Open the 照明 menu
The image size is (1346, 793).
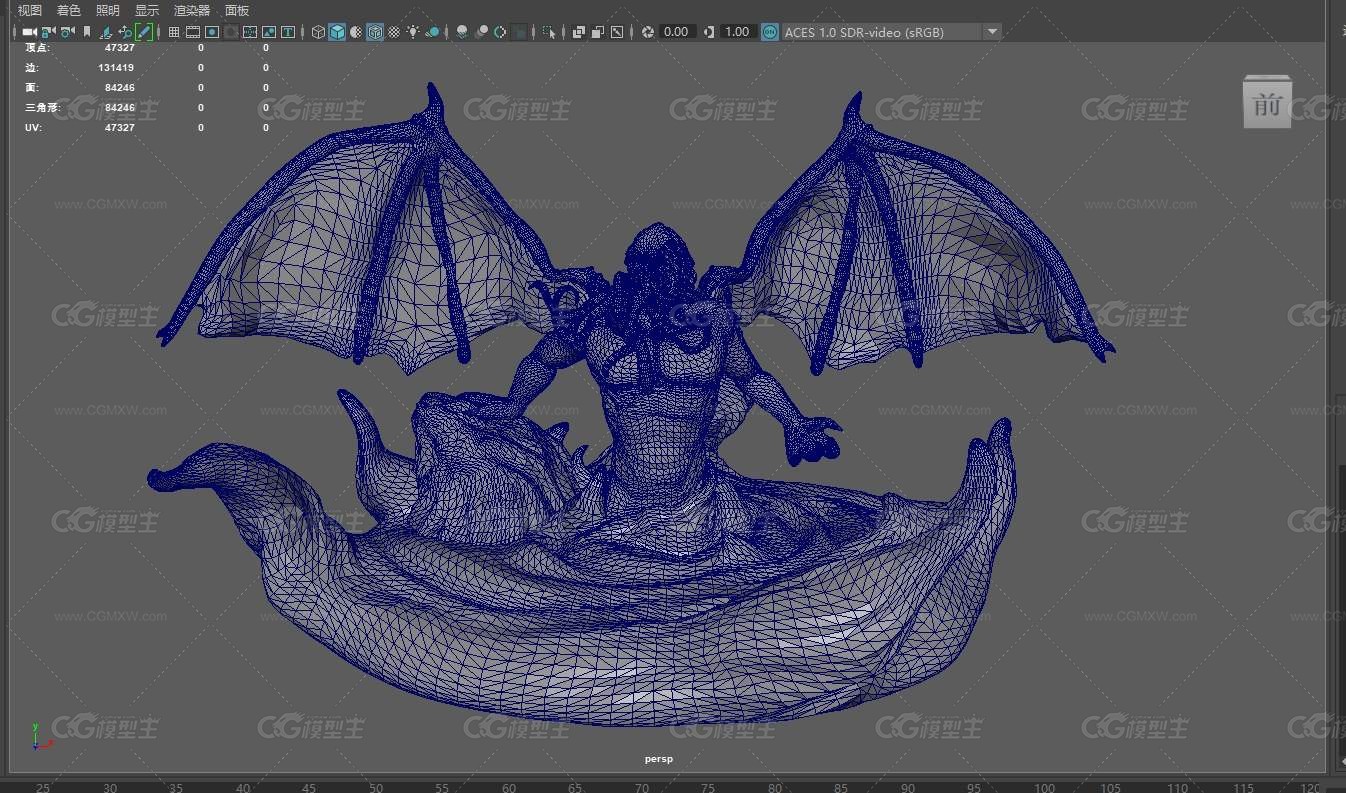108,10
